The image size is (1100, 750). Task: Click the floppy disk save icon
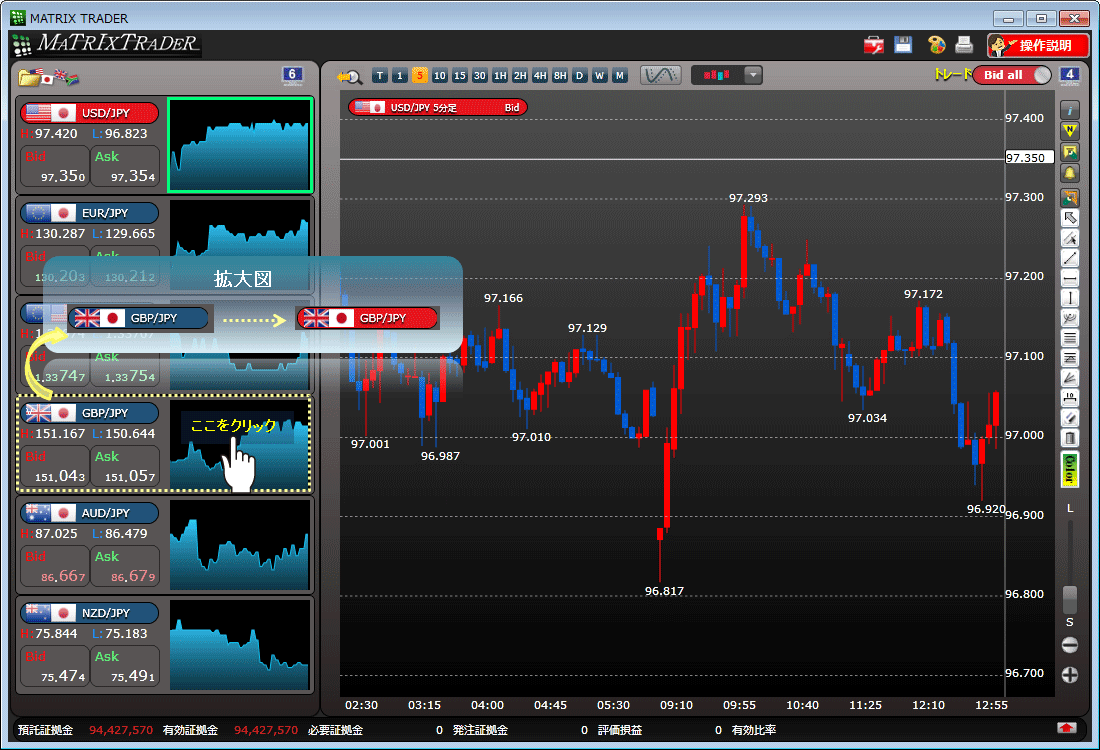coord(903,45)
